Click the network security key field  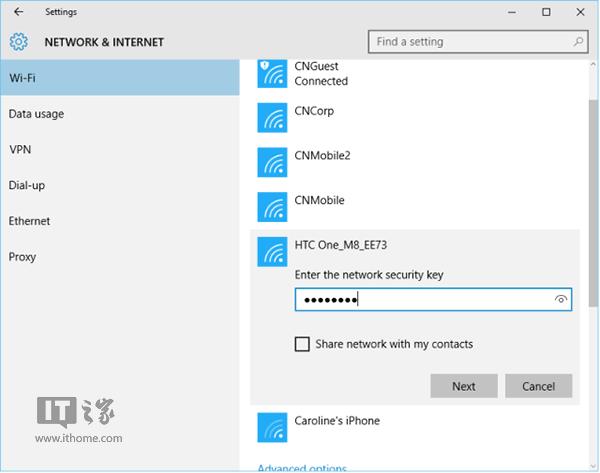coord(420,299)
